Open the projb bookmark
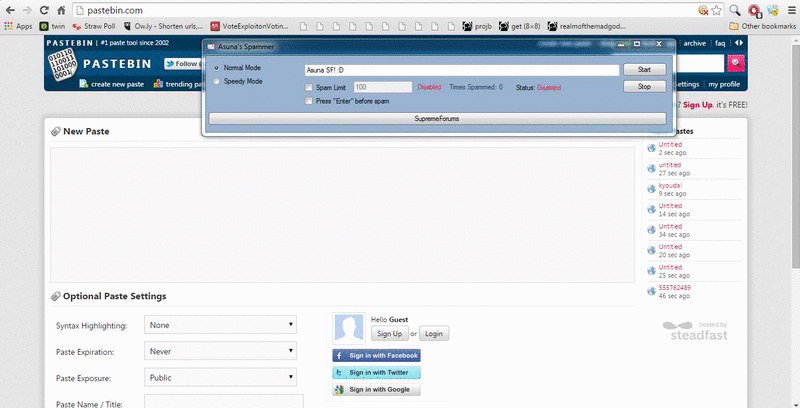Viewport: 800px width, 408px height. [477, 26]
